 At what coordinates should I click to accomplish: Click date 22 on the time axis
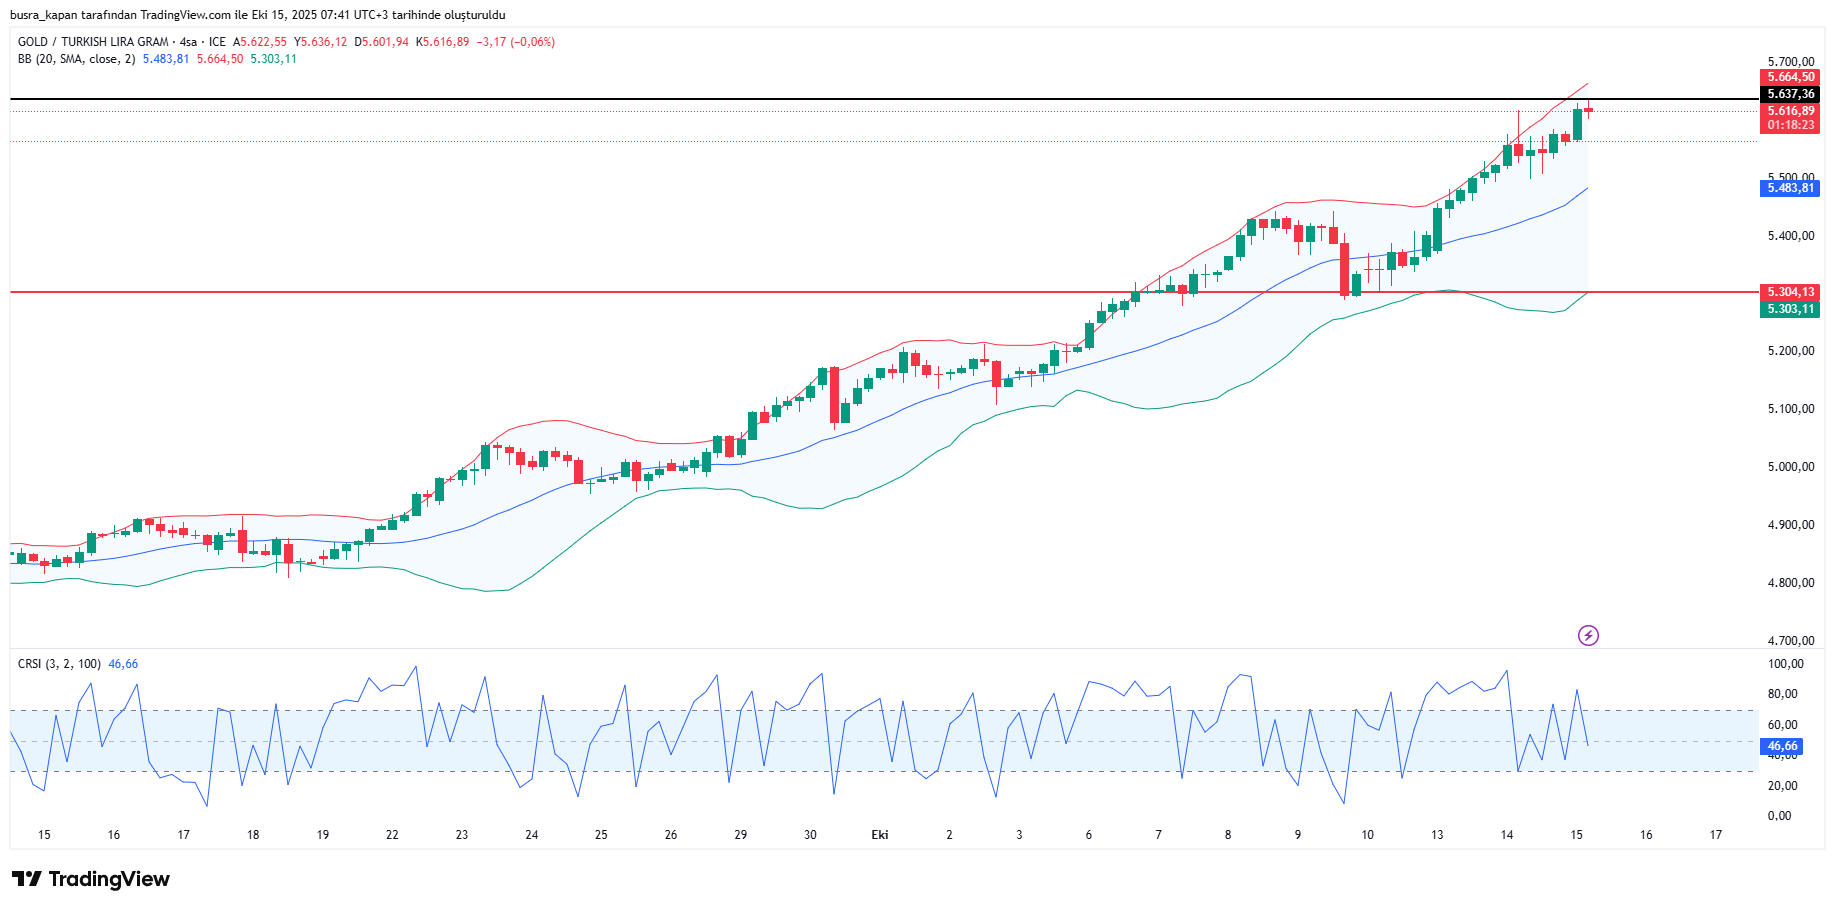click(x=392, y=835)
